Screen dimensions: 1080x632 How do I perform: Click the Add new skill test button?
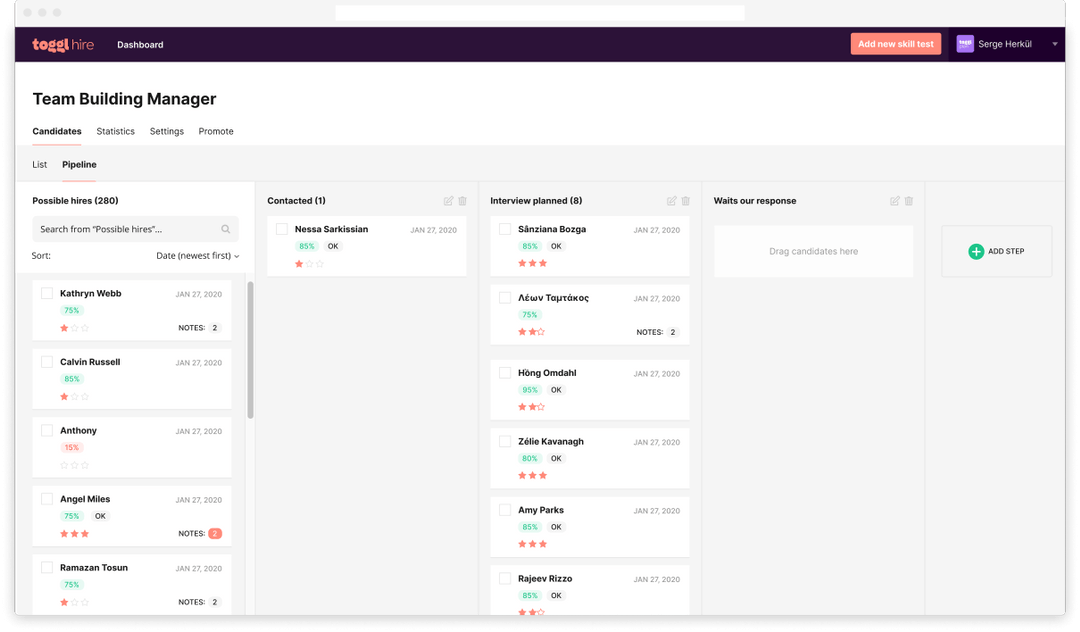click(x=895, y=44)
